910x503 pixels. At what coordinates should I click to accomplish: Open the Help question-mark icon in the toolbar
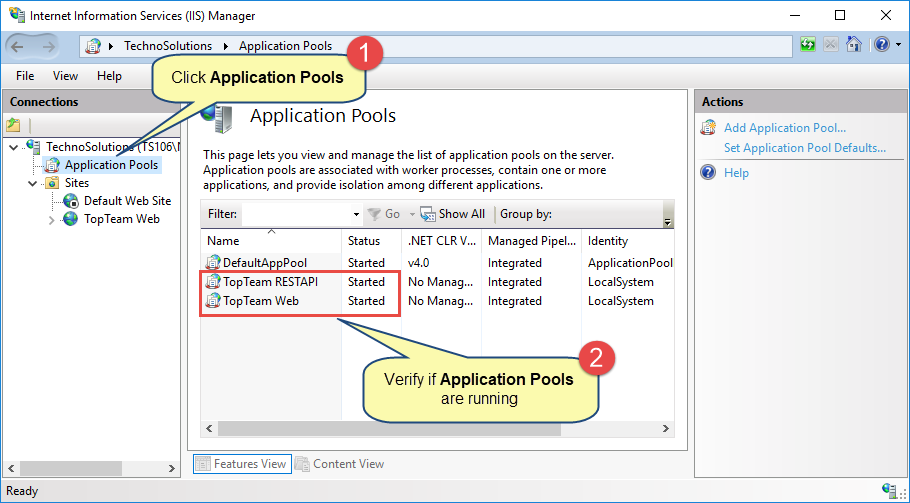[x=882, y=45]
